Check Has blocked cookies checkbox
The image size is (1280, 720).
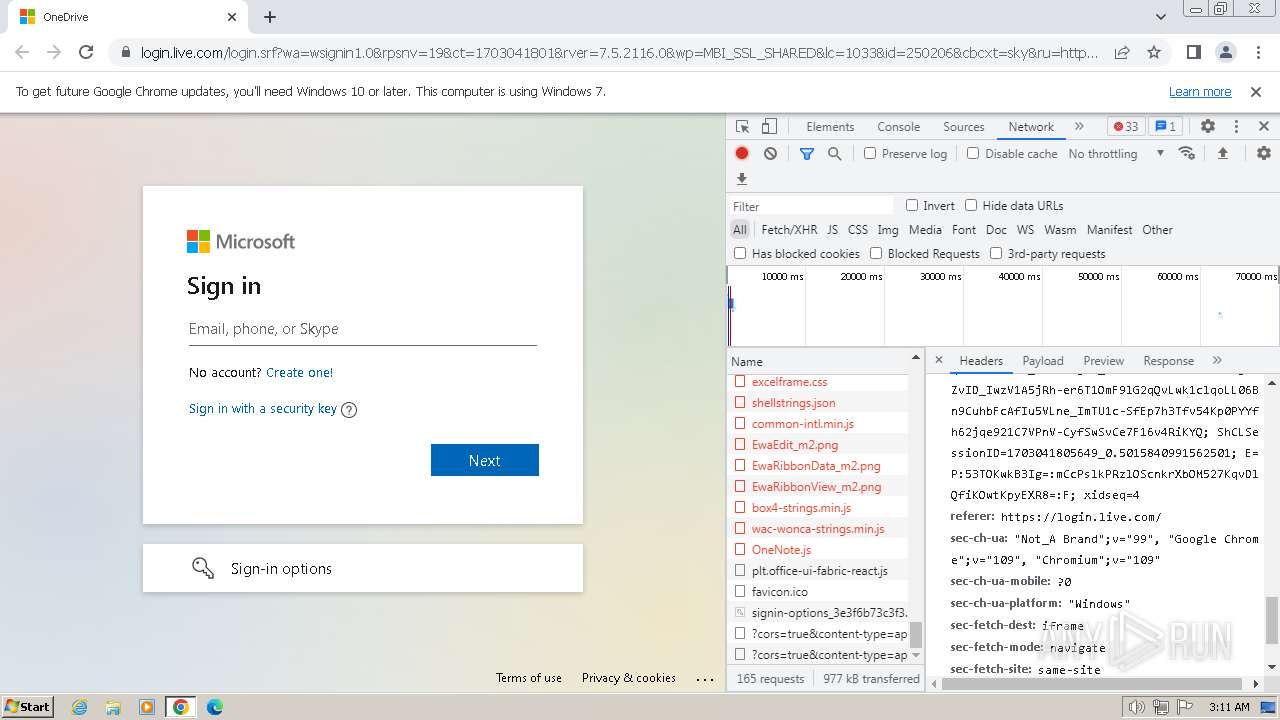(740, 253)
